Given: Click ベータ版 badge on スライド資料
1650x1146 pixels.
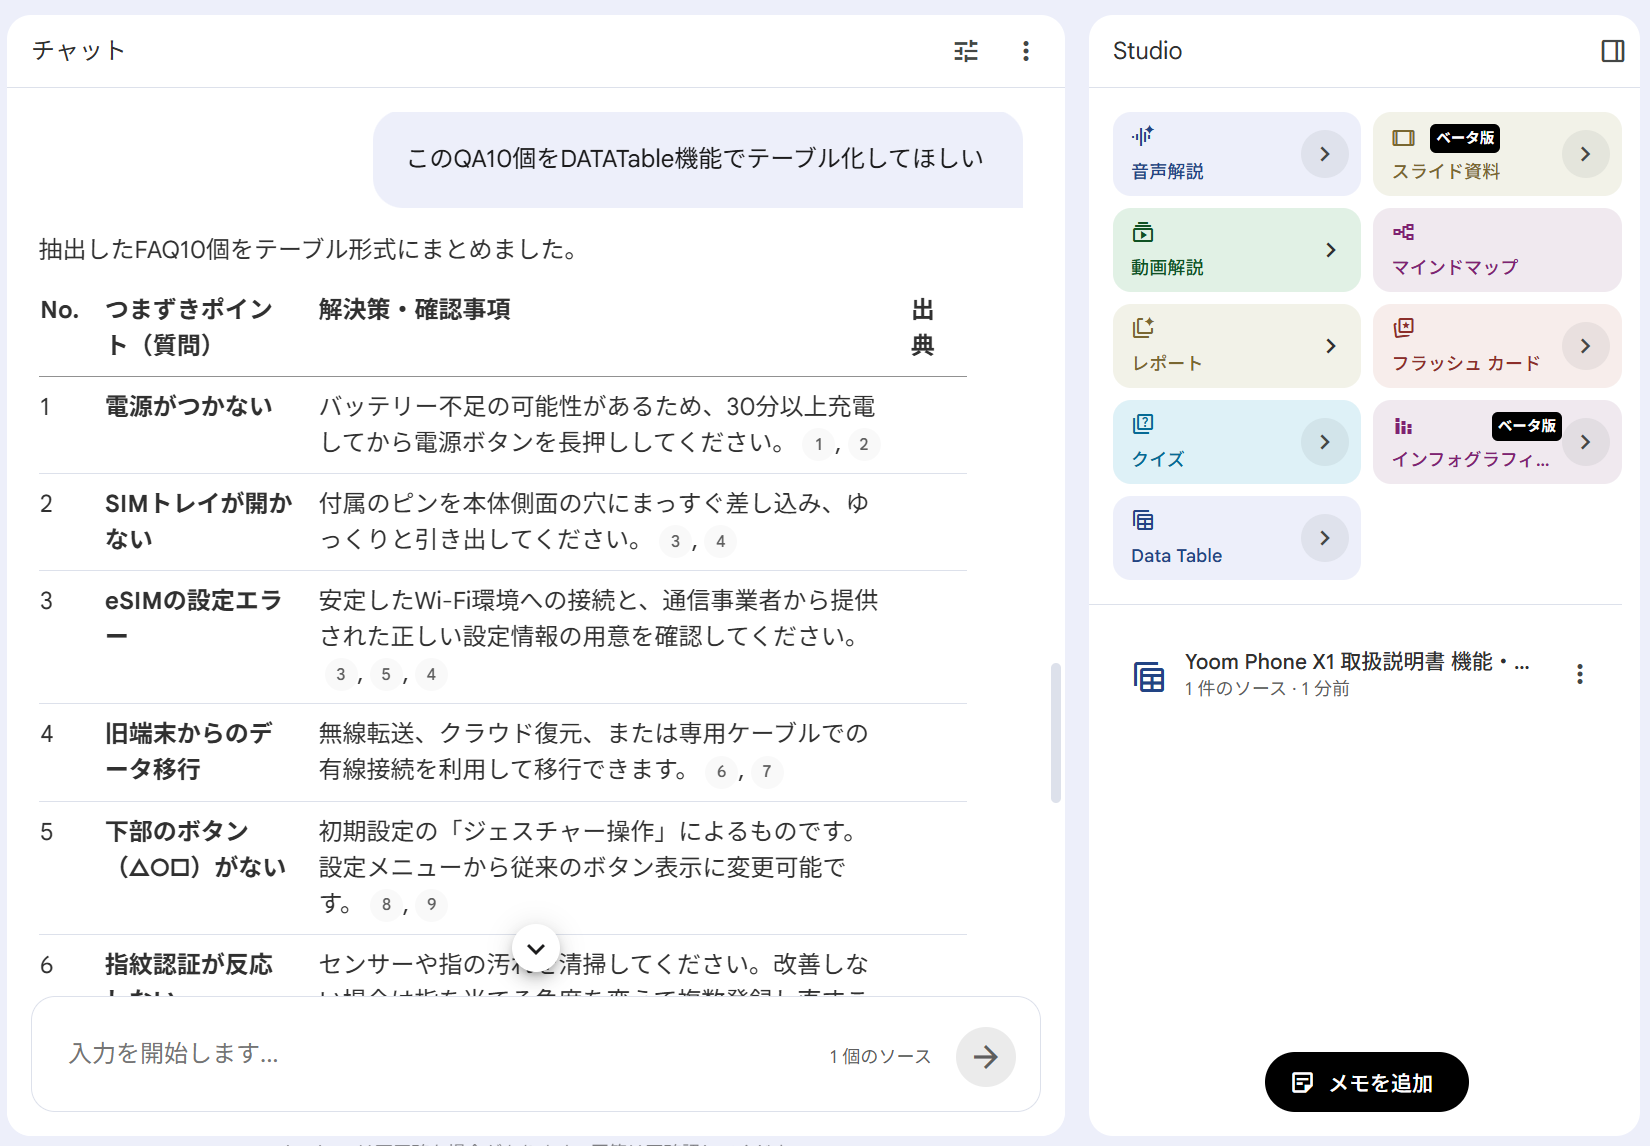Looking at the screenshot, I should tap(1465, 138).
